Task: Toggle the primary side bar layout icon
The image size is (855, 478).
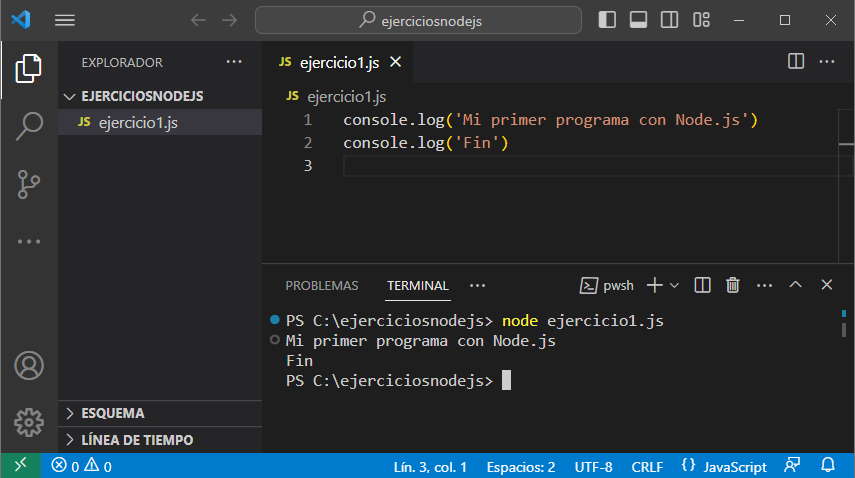Action: pos(607,20)
